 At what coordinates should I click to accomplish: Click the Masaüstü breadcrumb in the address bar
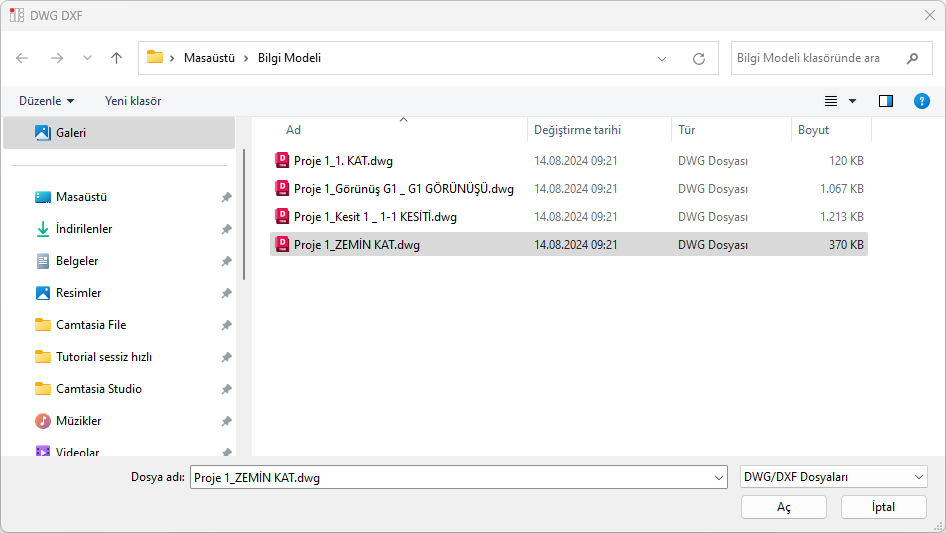click(209, 58)
